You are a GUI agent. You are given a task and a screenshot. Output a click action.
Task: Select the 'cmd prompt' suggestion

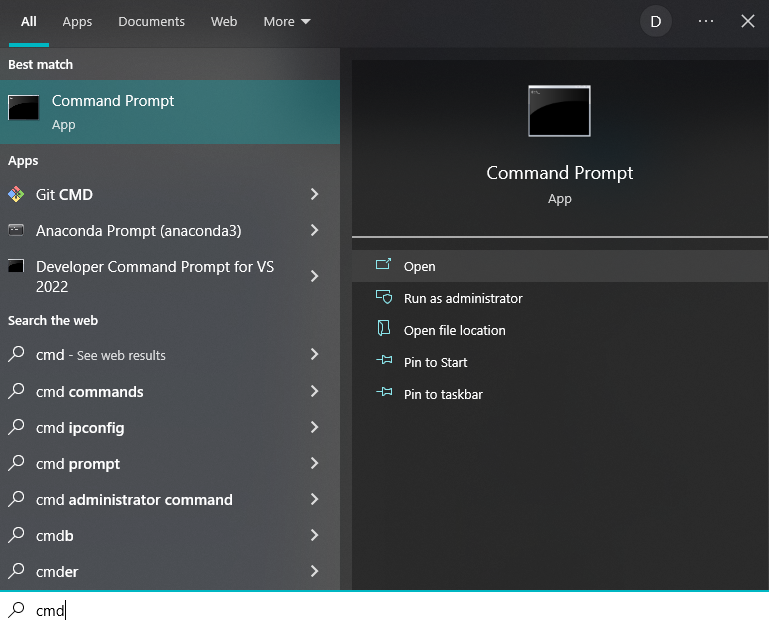click(170, 463)
